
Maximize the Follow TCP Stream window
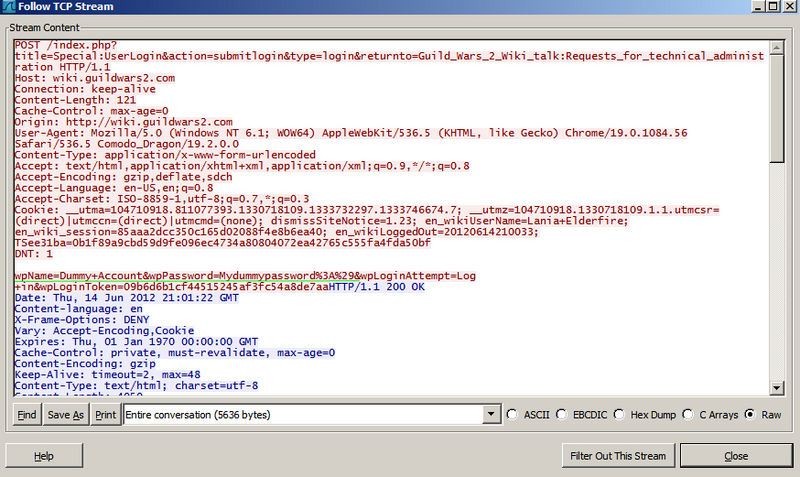pos(773,7)
